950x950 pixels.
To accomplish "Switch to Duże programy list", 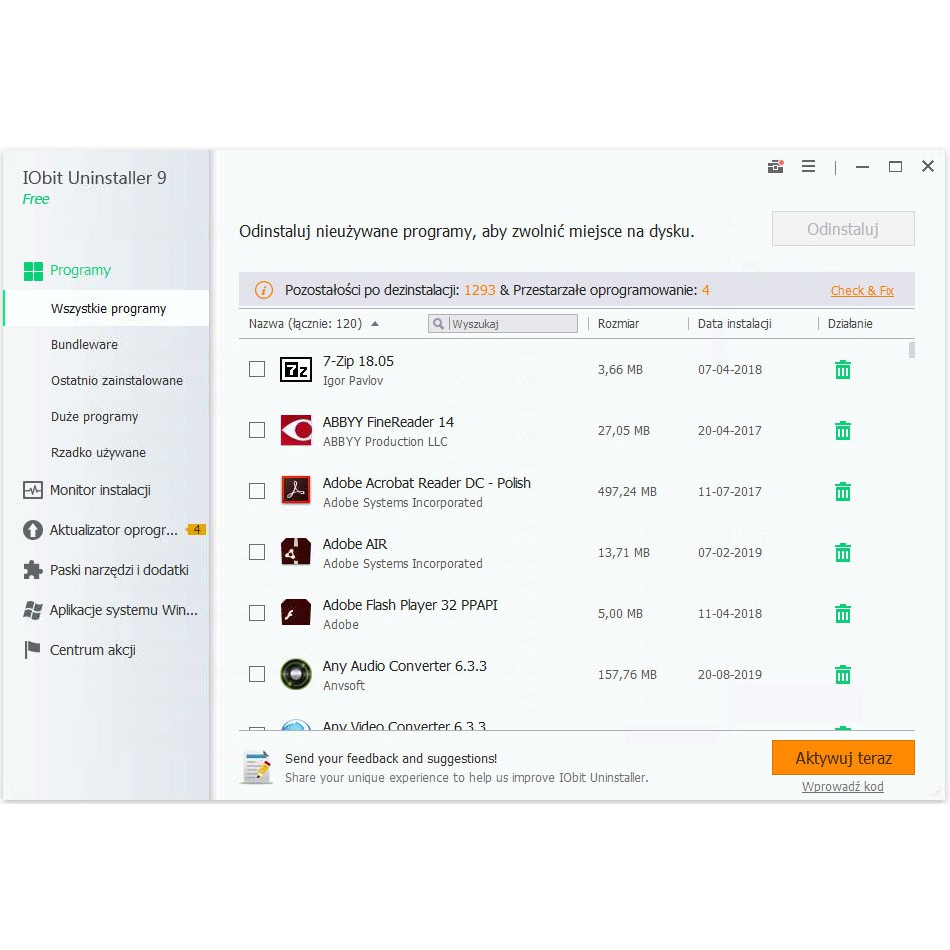I will coord(94,417).
